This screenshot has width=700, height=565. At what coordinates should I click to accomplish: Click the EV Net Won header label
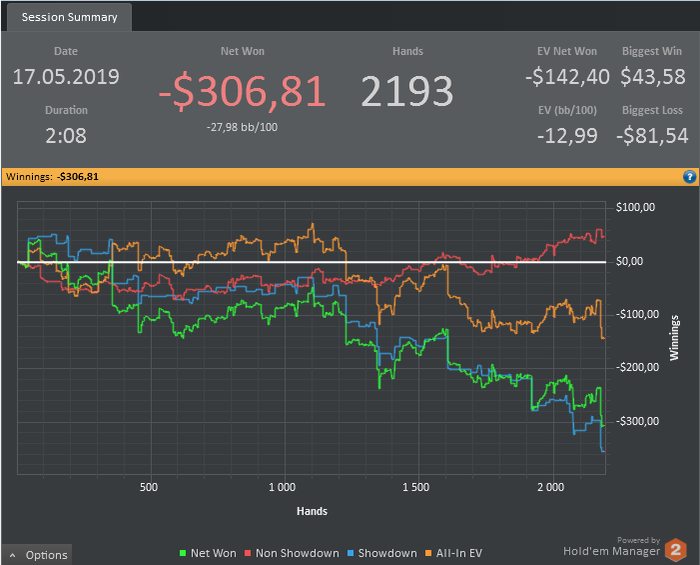coord(567,51)
